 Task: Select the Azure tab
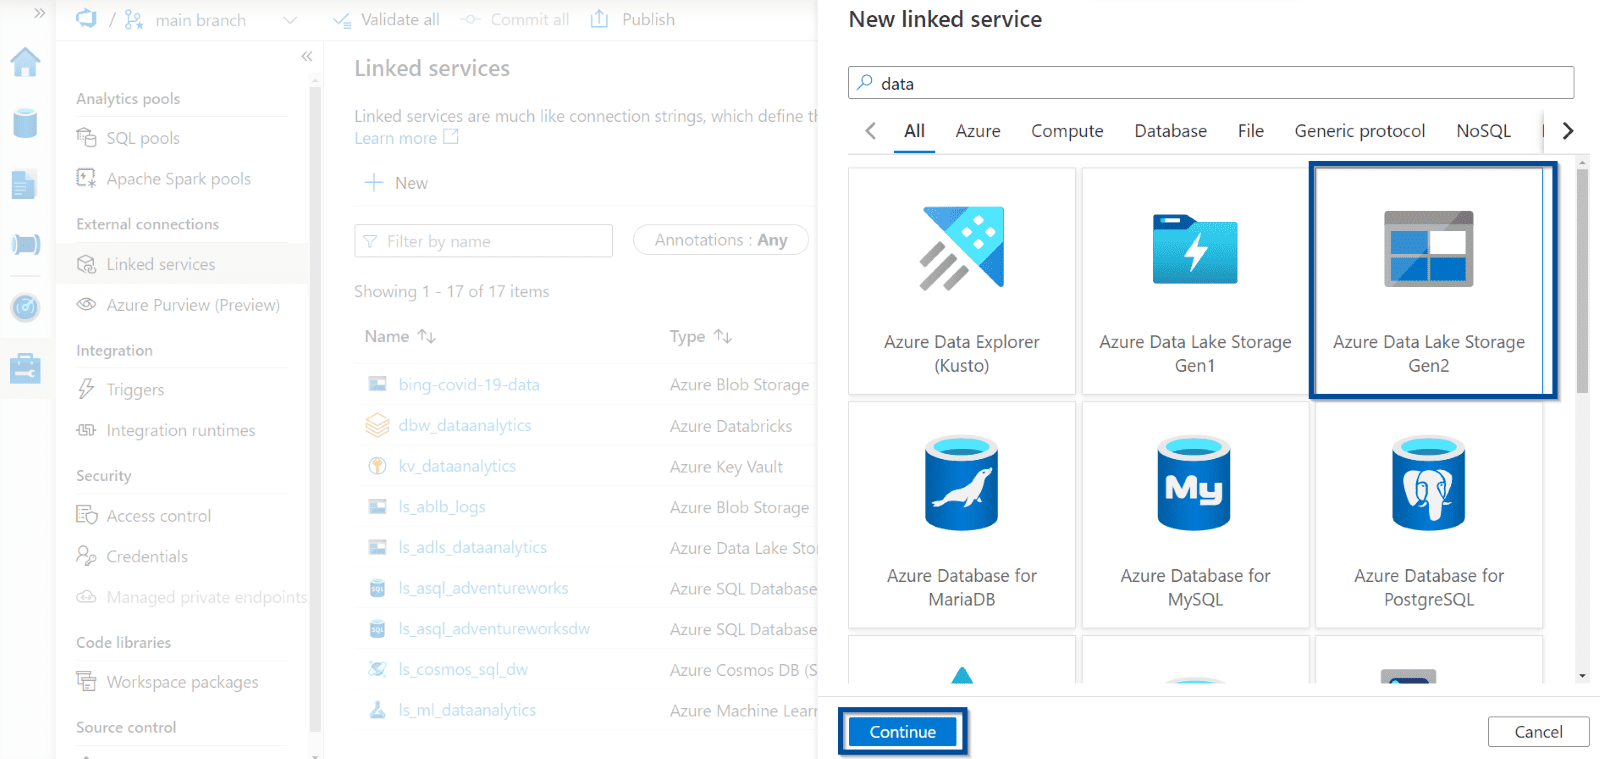coord(978,131)
